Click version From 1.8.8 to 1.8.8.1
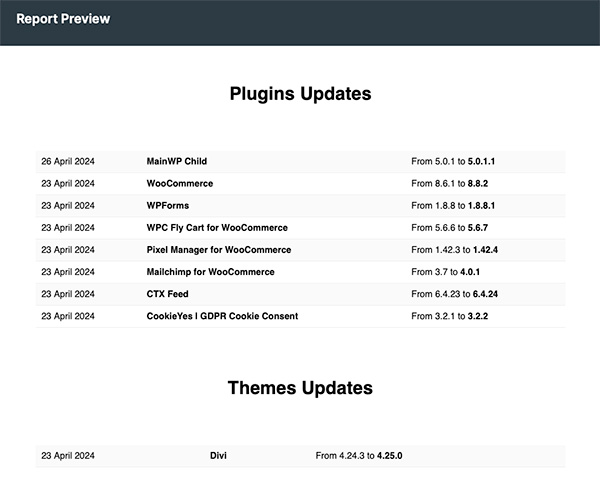 (453, 206)
